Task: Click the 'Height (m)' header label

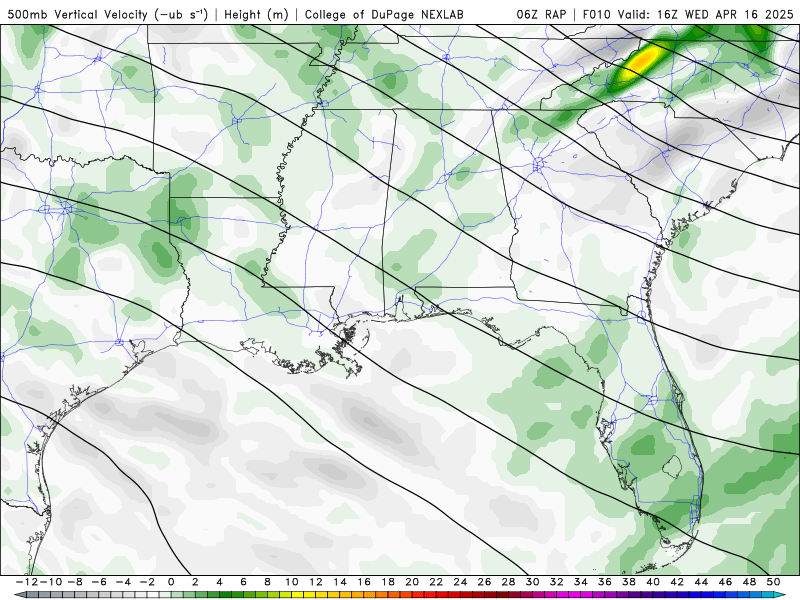Action: [x=256, y=14]
